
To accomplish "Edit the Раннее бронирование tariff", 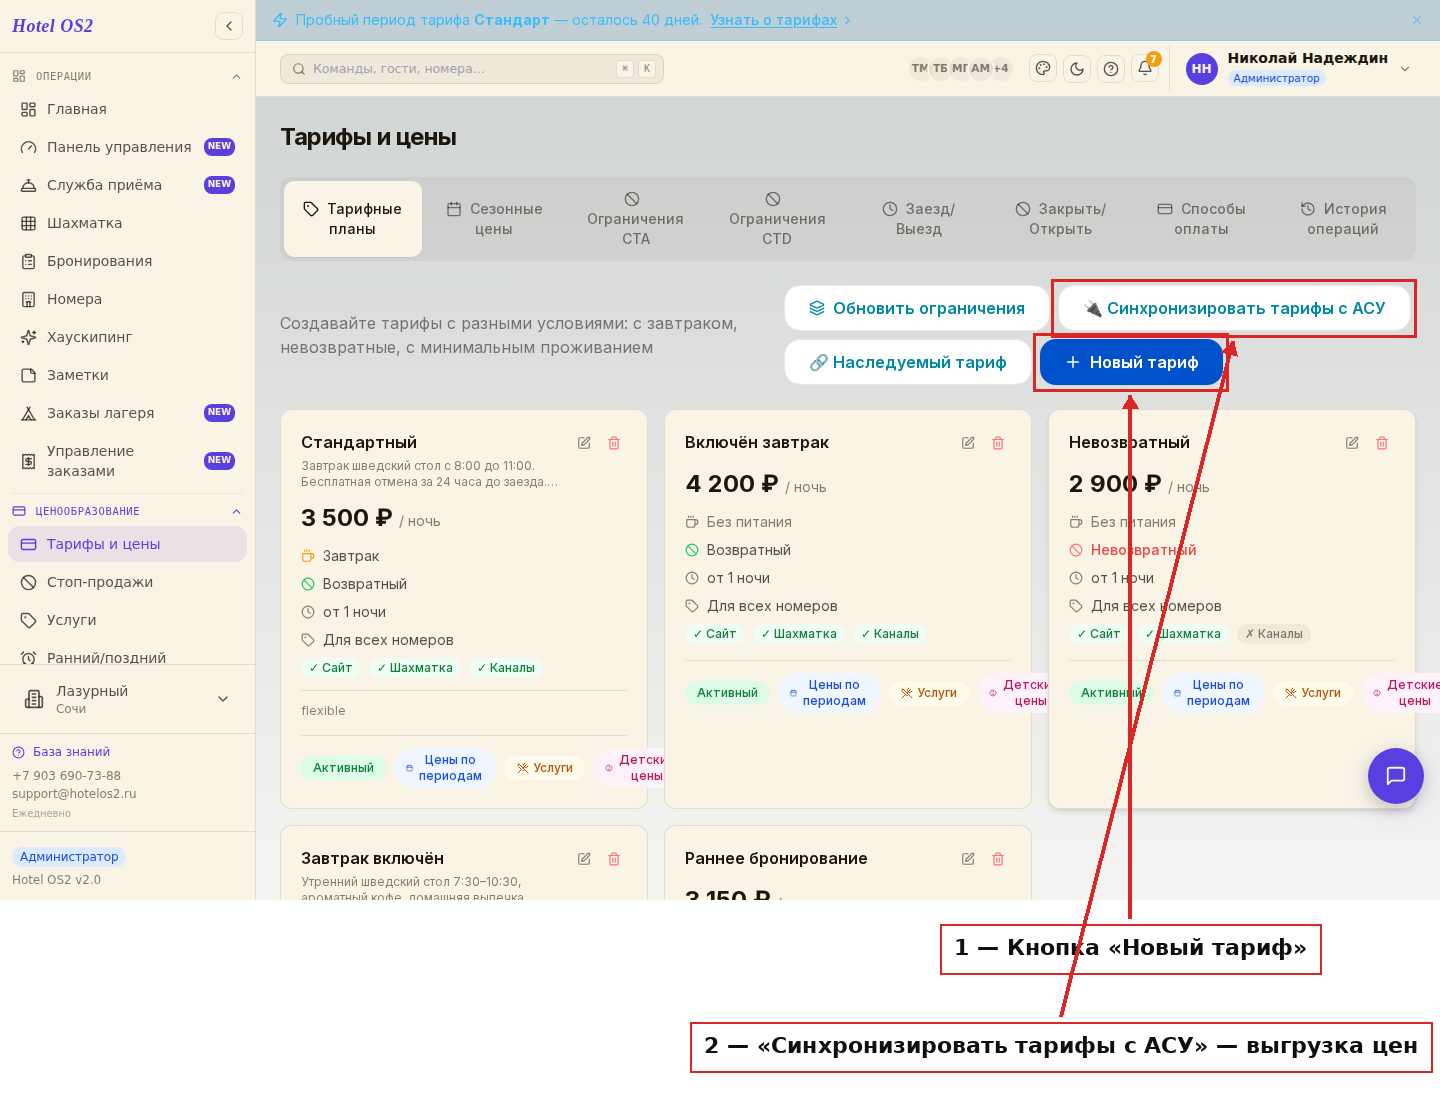I will [x=968, y=859].
